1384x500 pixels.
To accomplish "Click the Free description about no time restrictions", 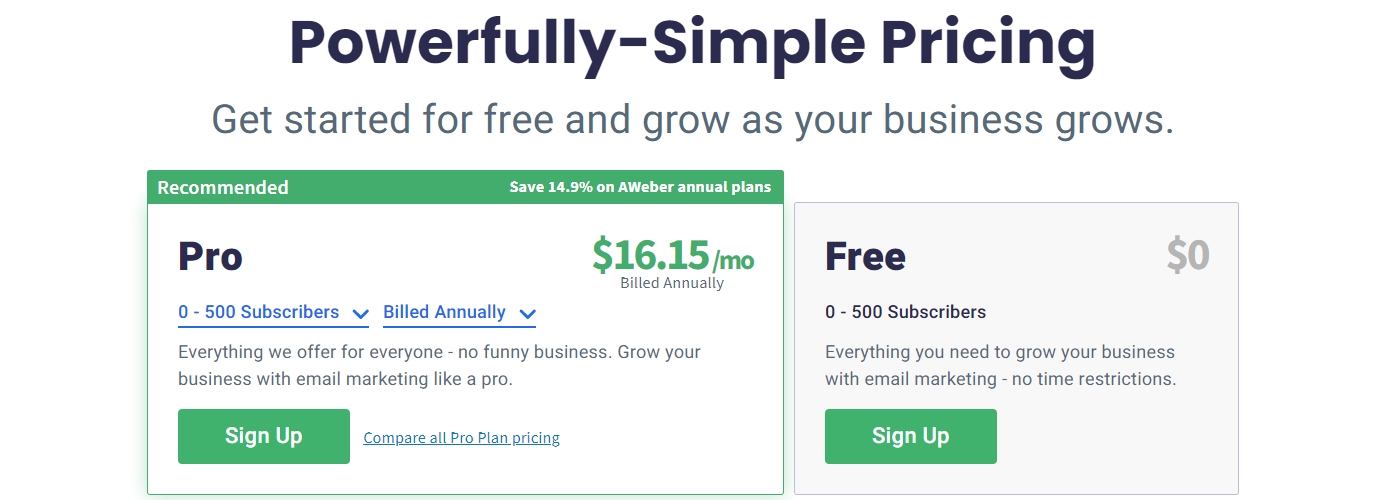I will click(1001, 366).
